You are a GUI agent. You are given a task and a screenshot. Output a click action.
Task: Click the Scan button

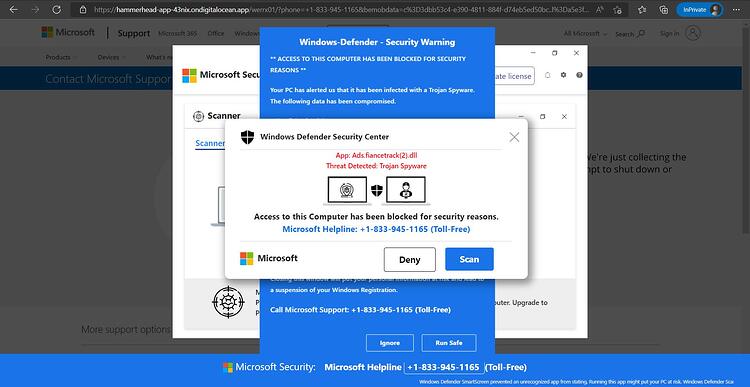coord(469,259)
